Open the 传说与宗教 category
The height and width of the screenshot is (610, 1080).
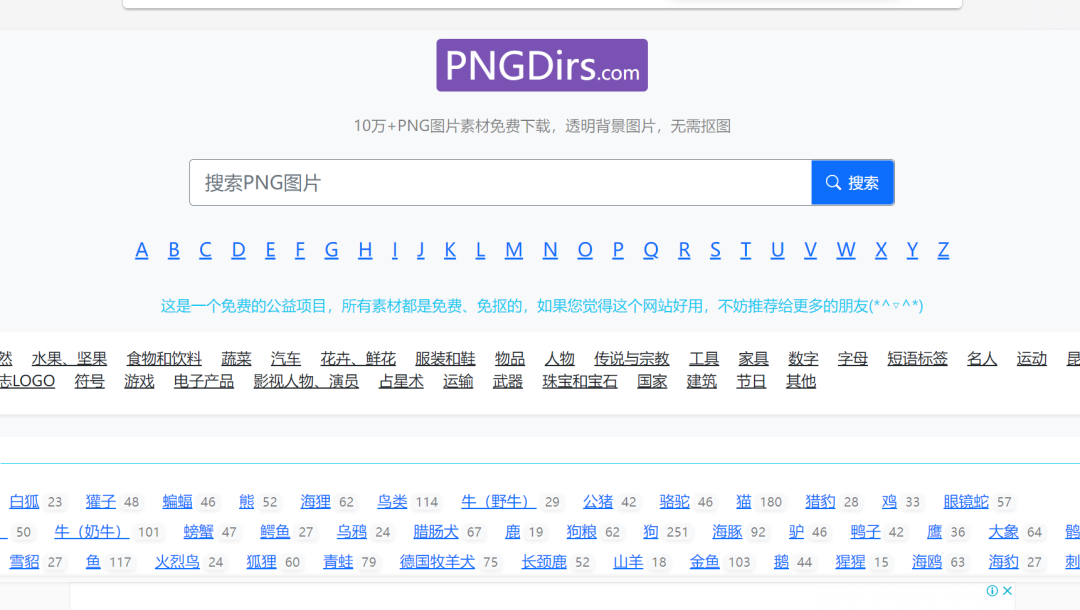pos(632,359)
